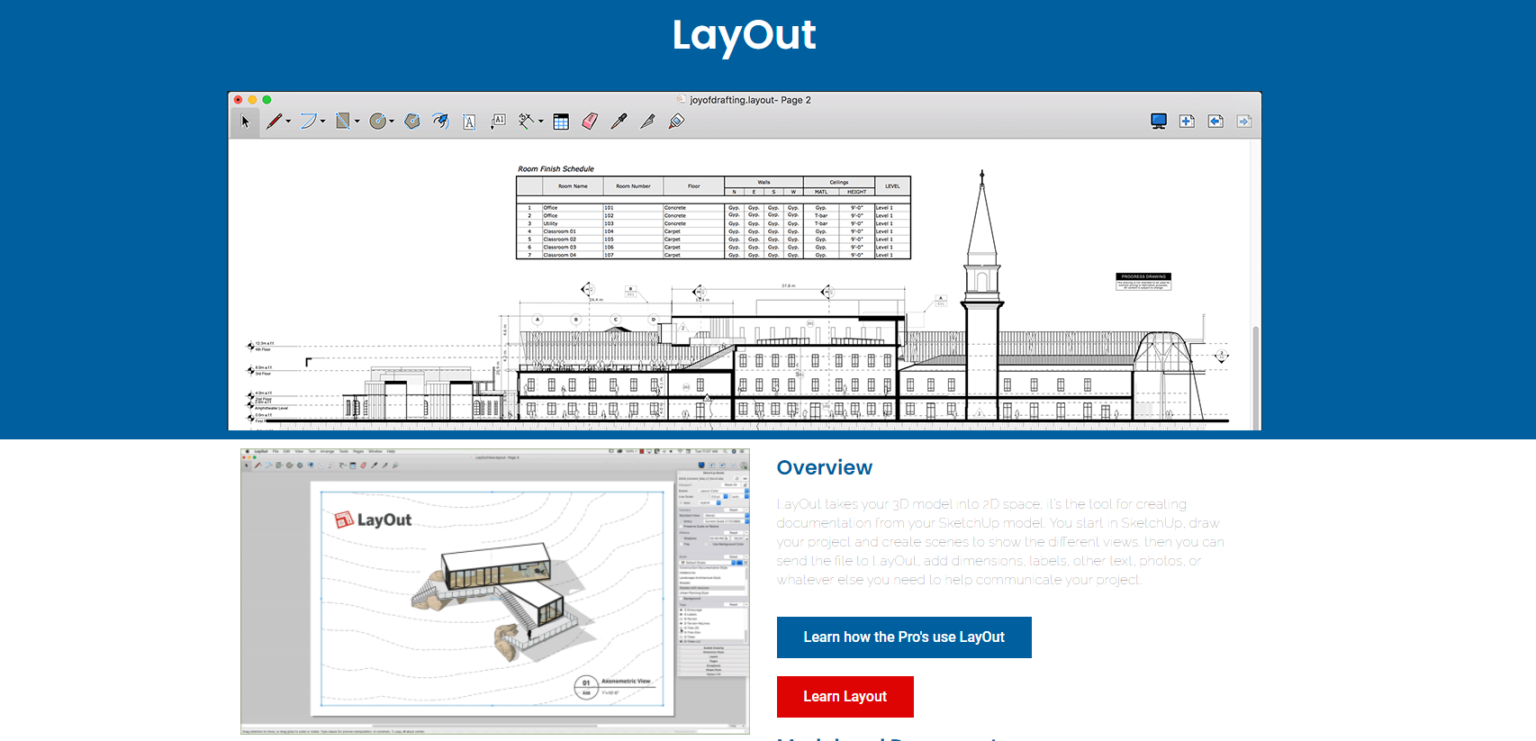Select the Eraser tool
Image resolution: width=1536 pixels, height=741 pixels.
(588, 121)
